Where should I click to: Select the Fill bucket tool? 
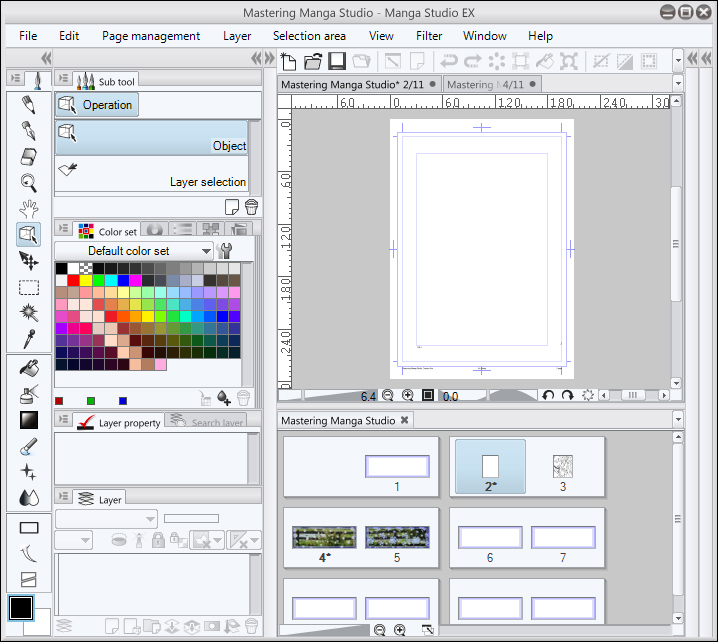tap(28, 368)
